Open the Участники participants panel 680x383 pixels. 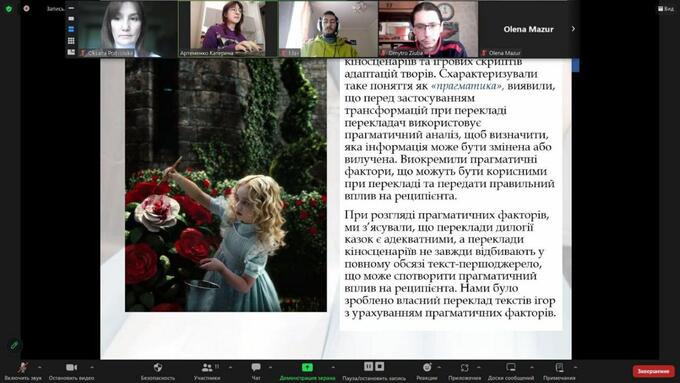click(x=207, y=368)
